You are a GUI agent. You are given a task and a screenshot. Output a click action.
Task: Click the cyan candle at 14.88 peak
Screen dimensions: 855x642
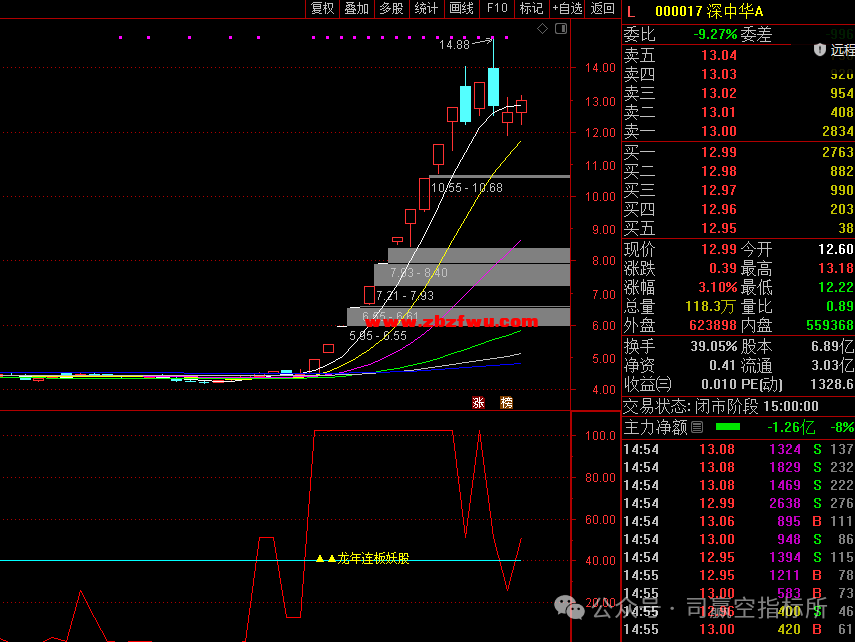pos(493,87)
